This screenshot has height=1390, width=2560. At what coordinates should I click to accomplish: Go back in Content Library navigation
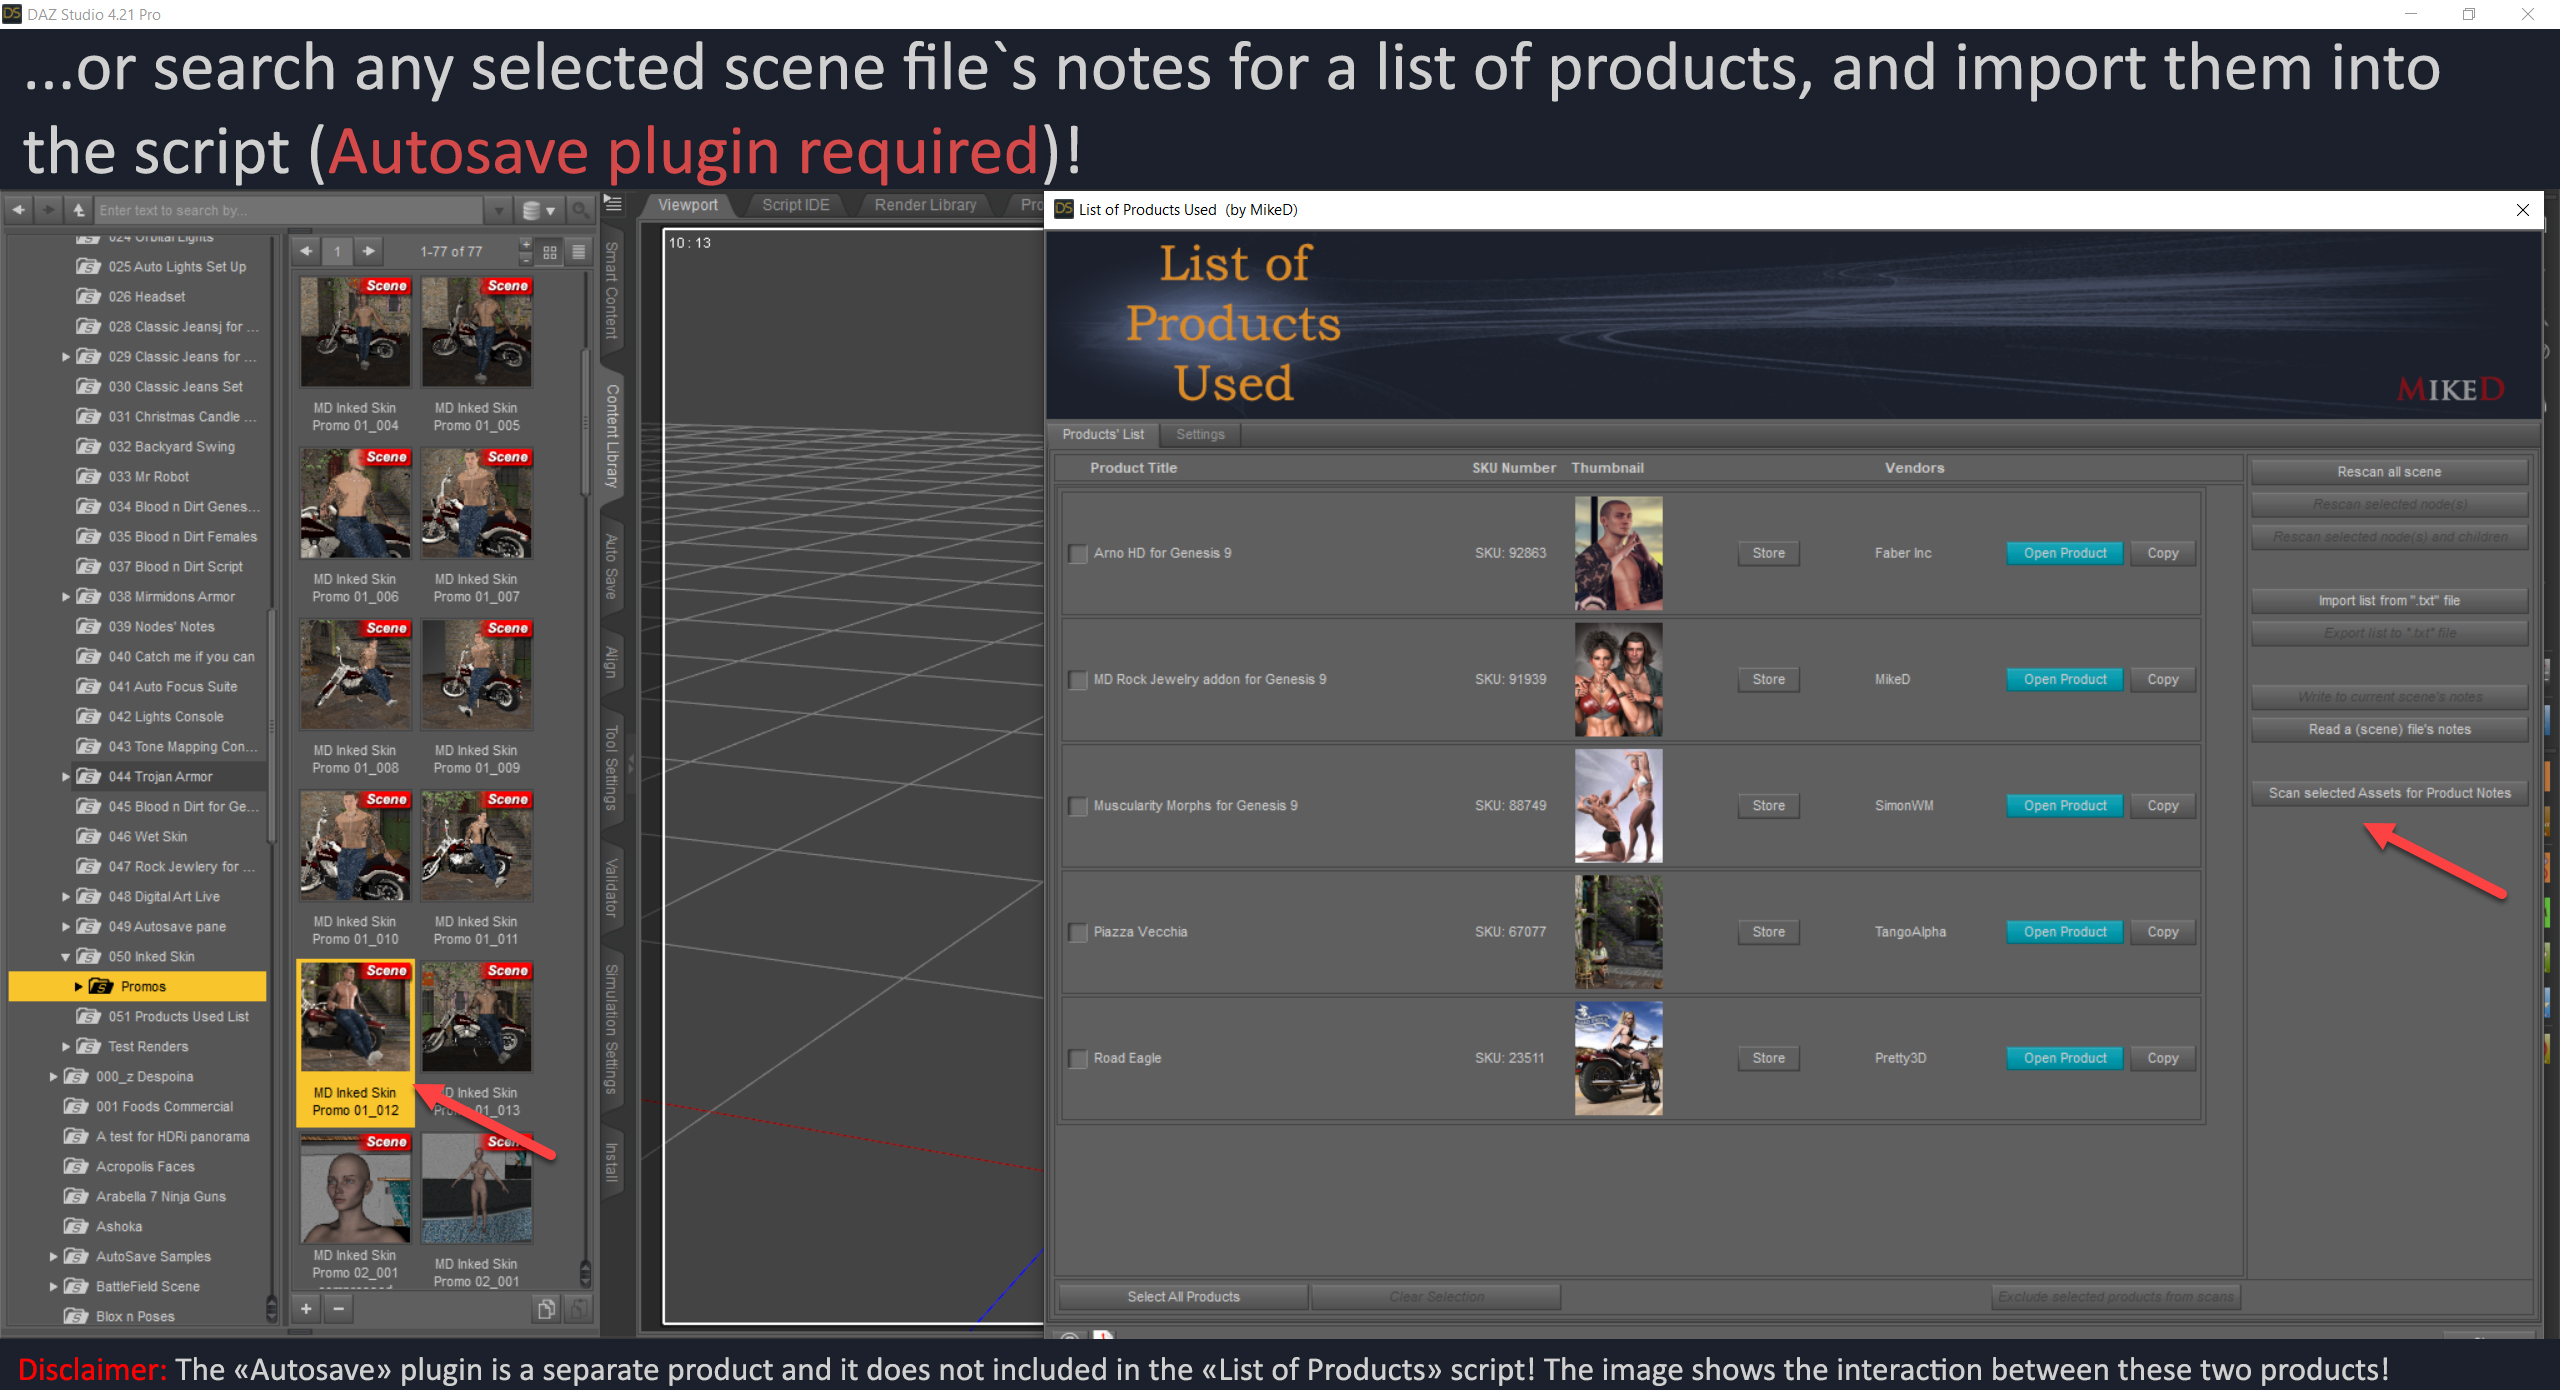click(19, 210)
